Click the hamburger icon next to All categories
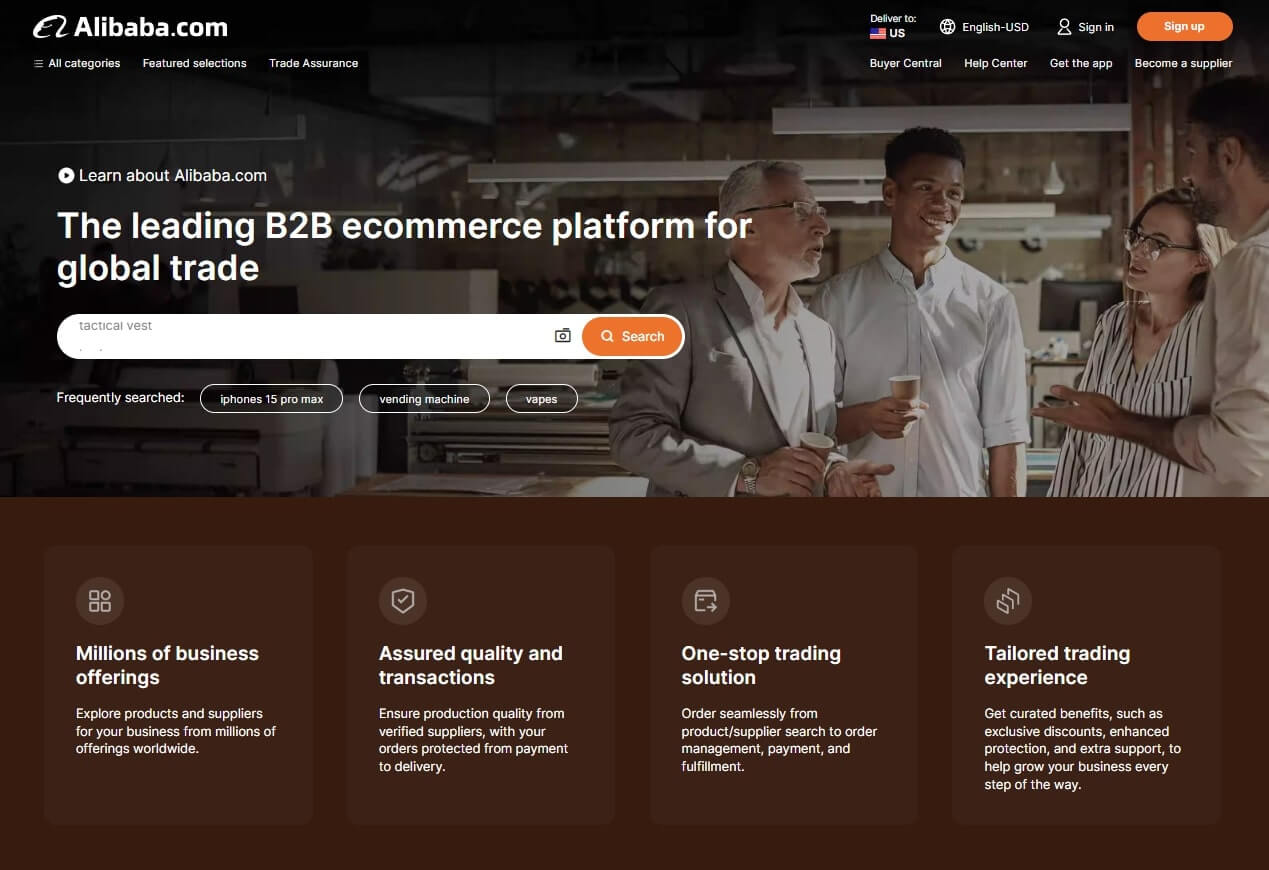The width and height of the screenshot is (1269, 870). (38, 63)
